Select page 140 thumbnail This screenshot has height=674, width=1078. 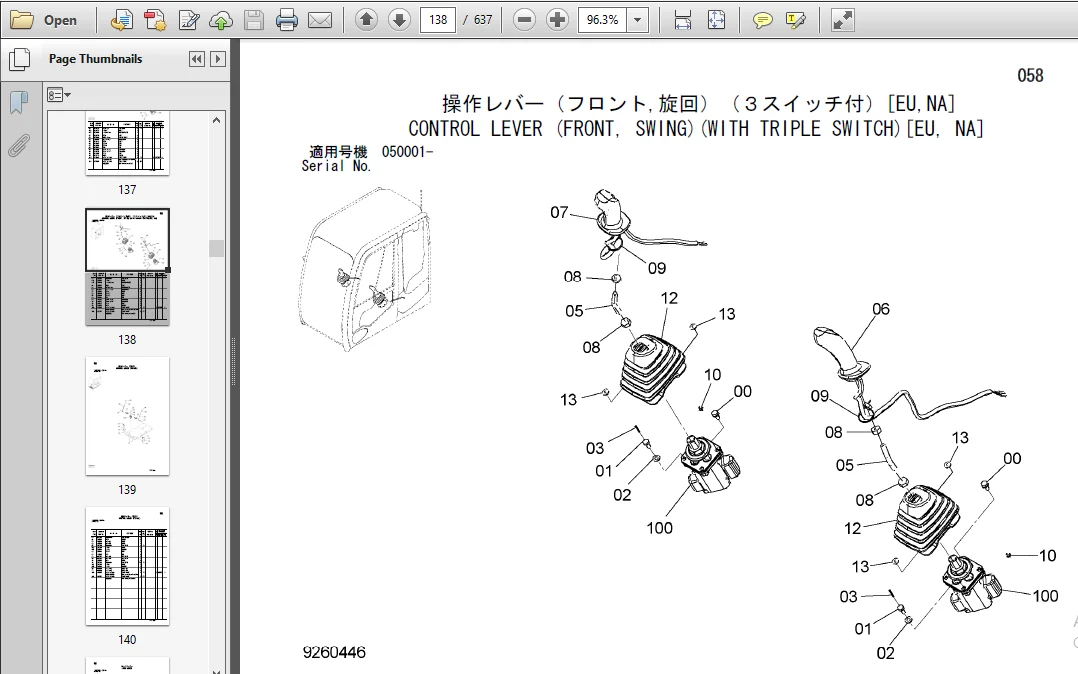(x=127, y=566)
